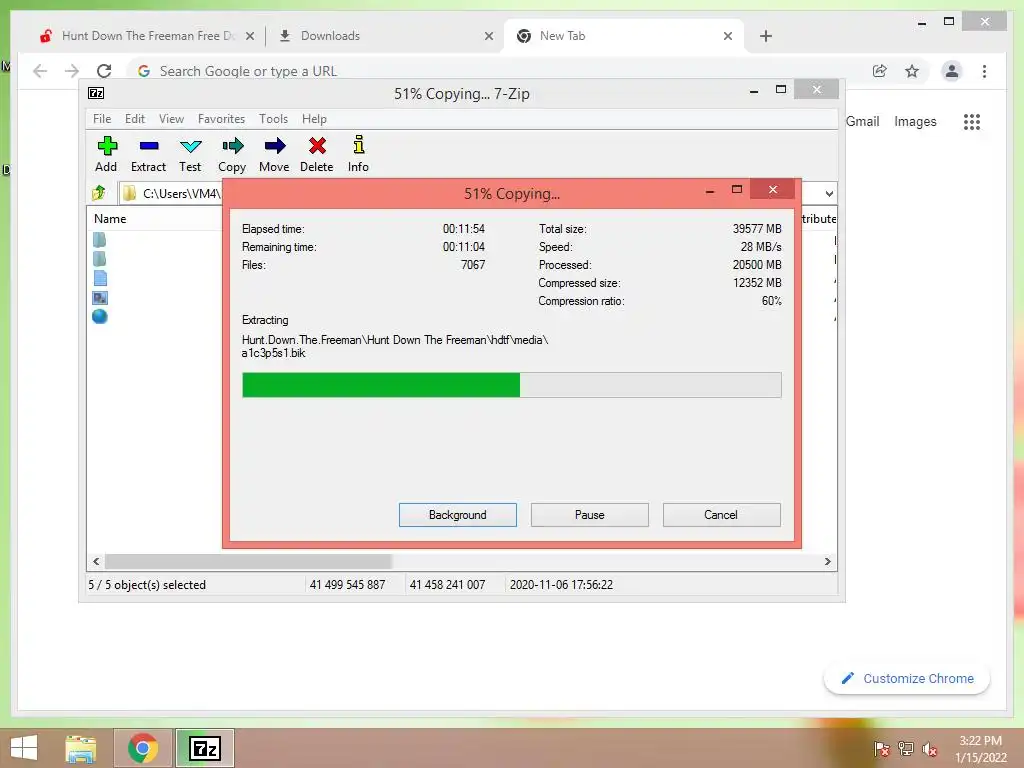The width and height of the screenshot is (1024, 768).
Task: Open the View menu in 7-Zip
Action: (171, 119)
